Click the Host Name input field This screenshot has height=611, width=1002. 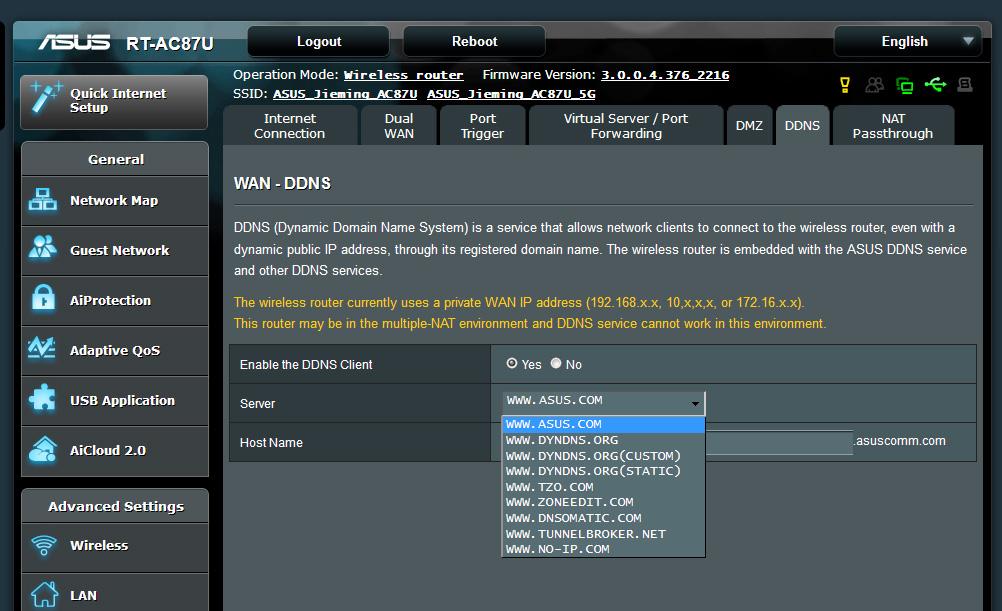point(779,442)
